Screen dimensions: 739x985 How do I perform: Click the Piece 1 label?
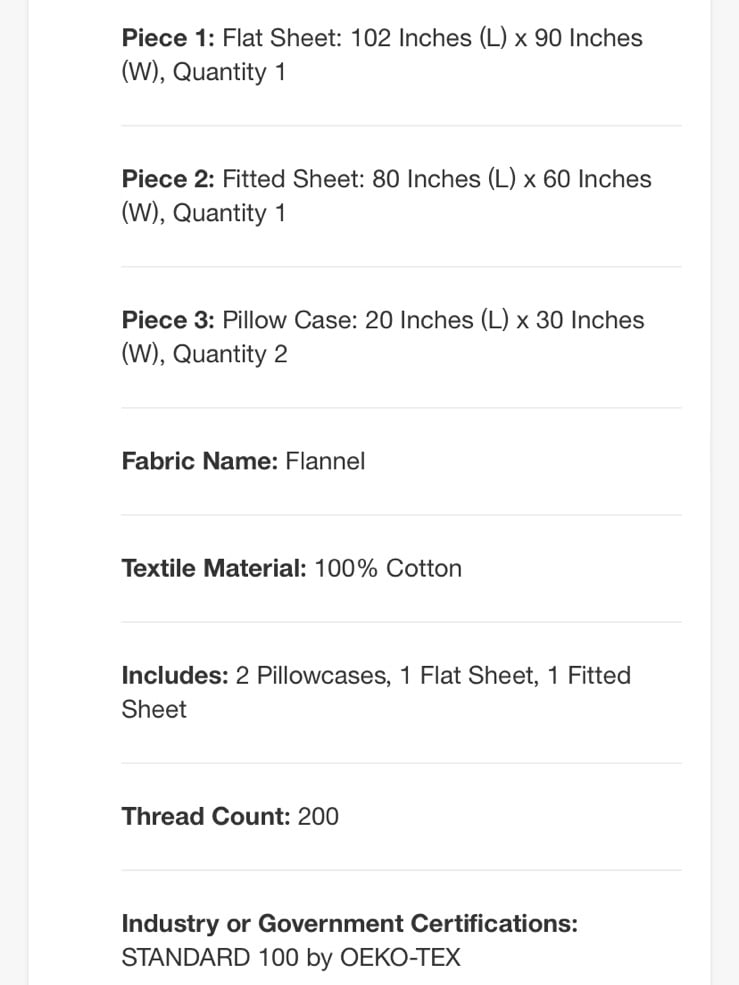[x=168, y=38]
